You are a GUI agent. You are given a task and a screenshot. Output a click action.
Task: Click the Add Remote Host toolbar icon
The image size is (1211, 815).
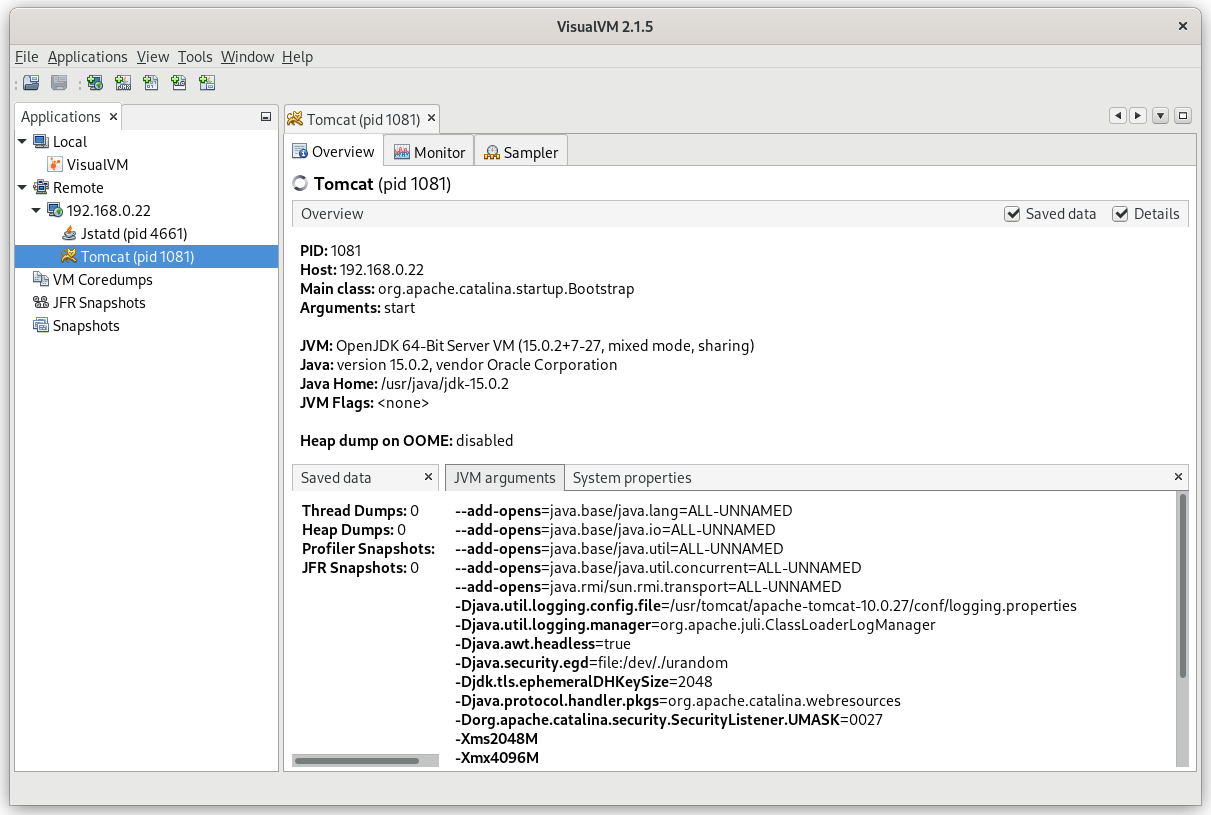(x=94, y=83)
